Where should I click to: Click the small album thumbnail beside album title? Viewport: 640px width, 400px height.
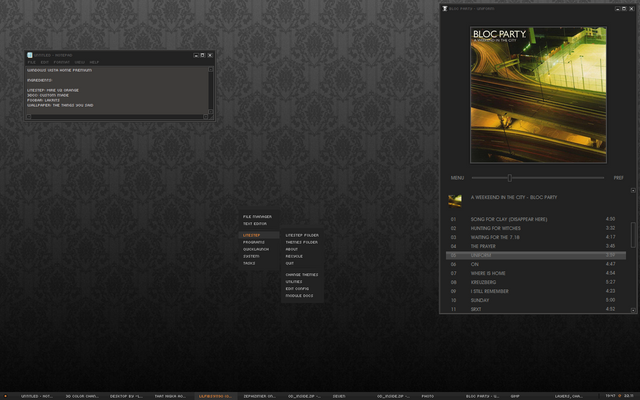coord(455,201)
